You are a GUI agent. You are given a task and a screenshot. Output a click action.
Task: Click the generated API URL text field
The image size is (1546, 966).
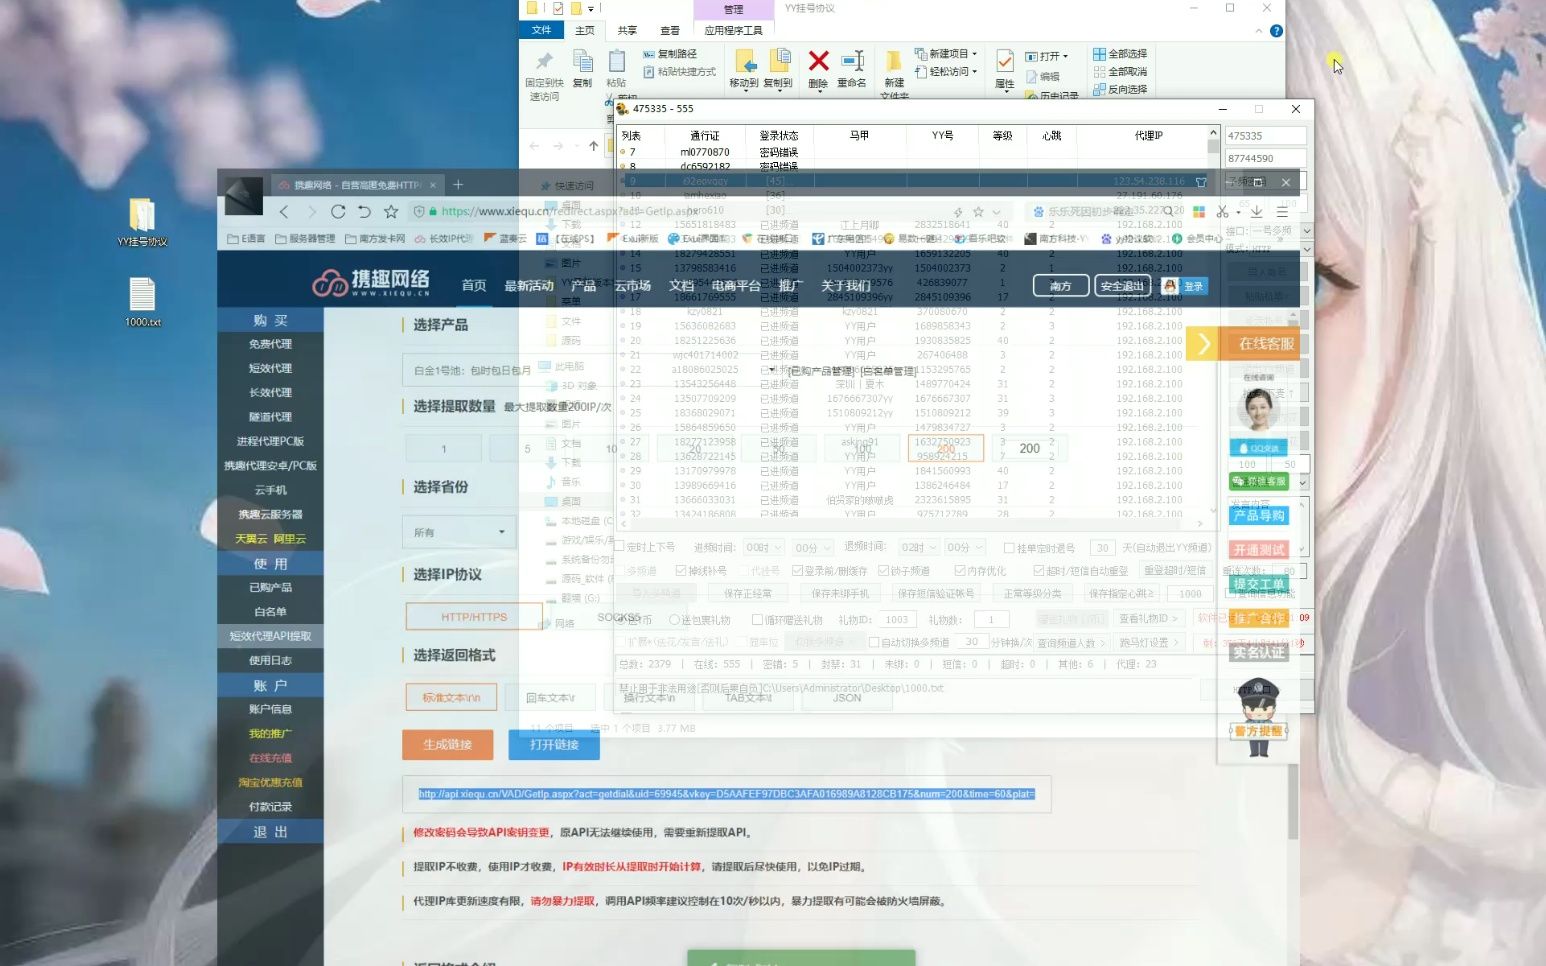[x=726, y=794]
